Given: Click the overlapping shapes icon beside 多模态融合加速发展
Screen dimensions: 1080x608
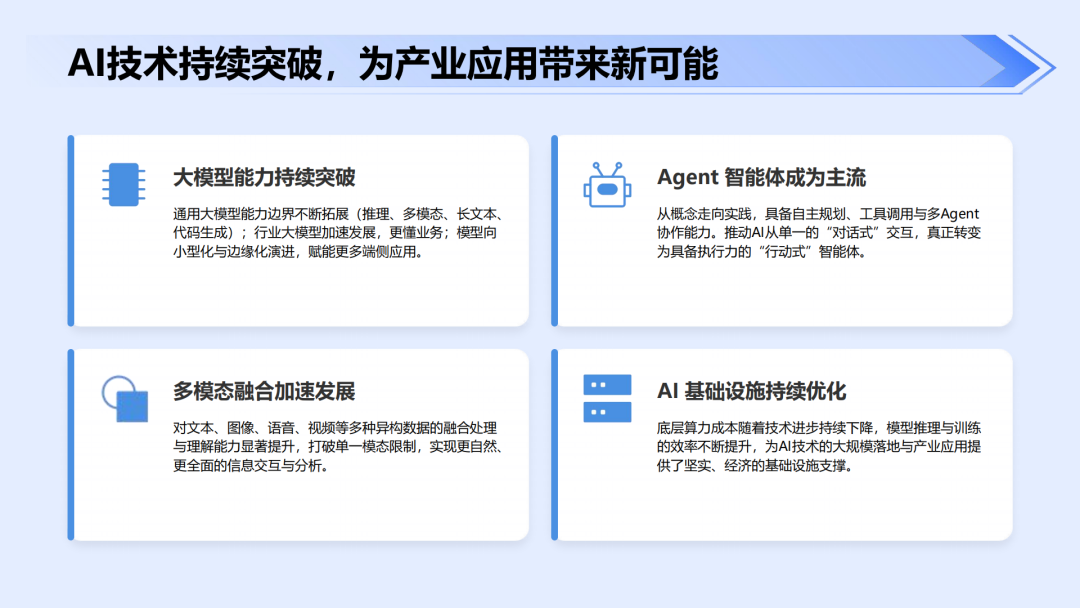Looking at the screenshot, I should pos(125,399).
